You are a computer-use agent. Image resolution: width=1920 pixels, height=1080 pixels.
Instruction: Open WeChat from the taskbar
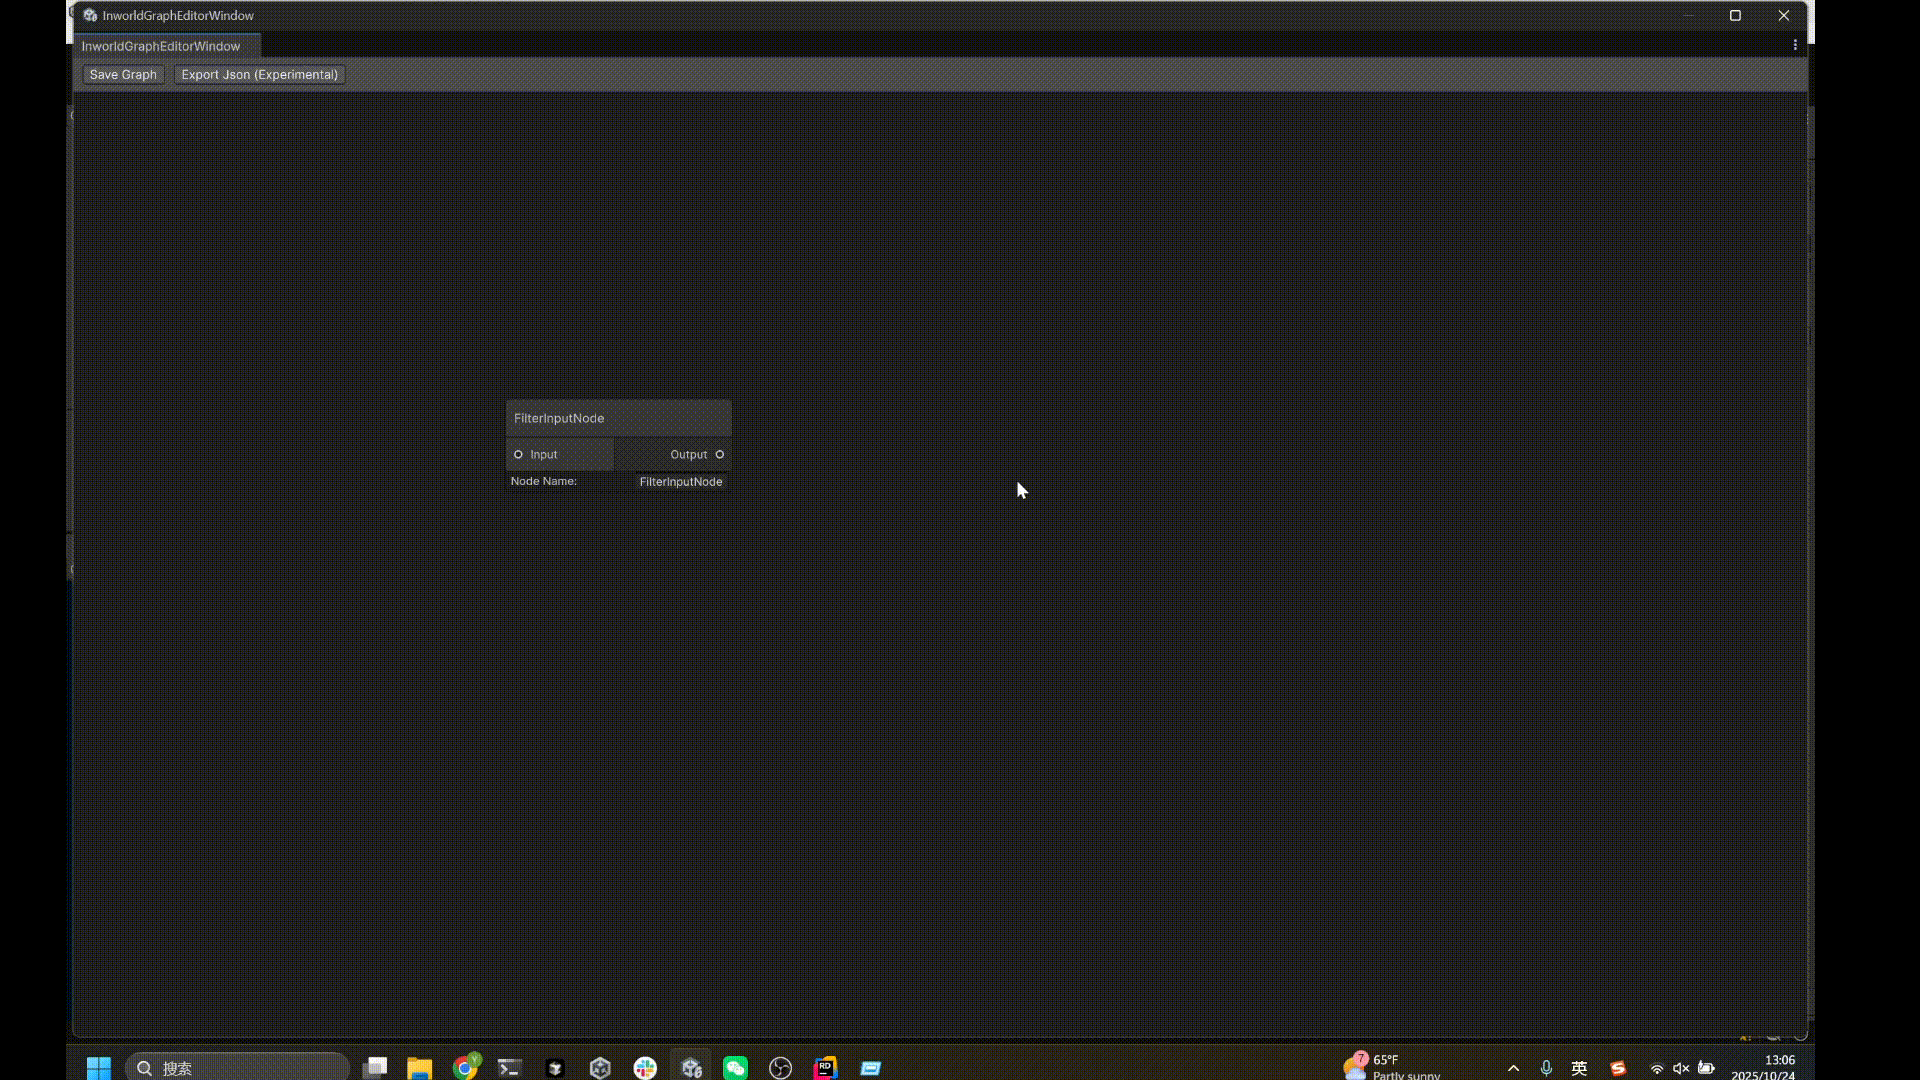pyautogui.click(x=734, y=1067)
